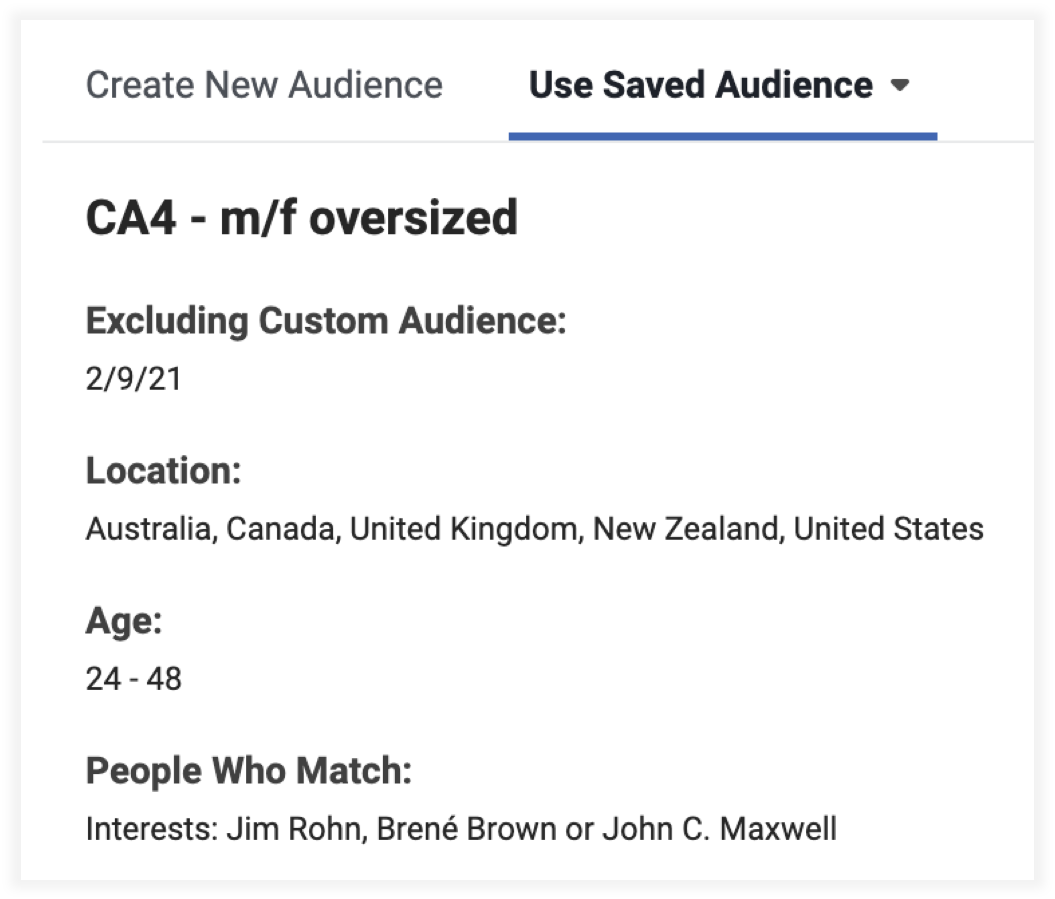Screen dimensions: 1055x899
Task: Click Australia in the location list
Action: [147, 528]
